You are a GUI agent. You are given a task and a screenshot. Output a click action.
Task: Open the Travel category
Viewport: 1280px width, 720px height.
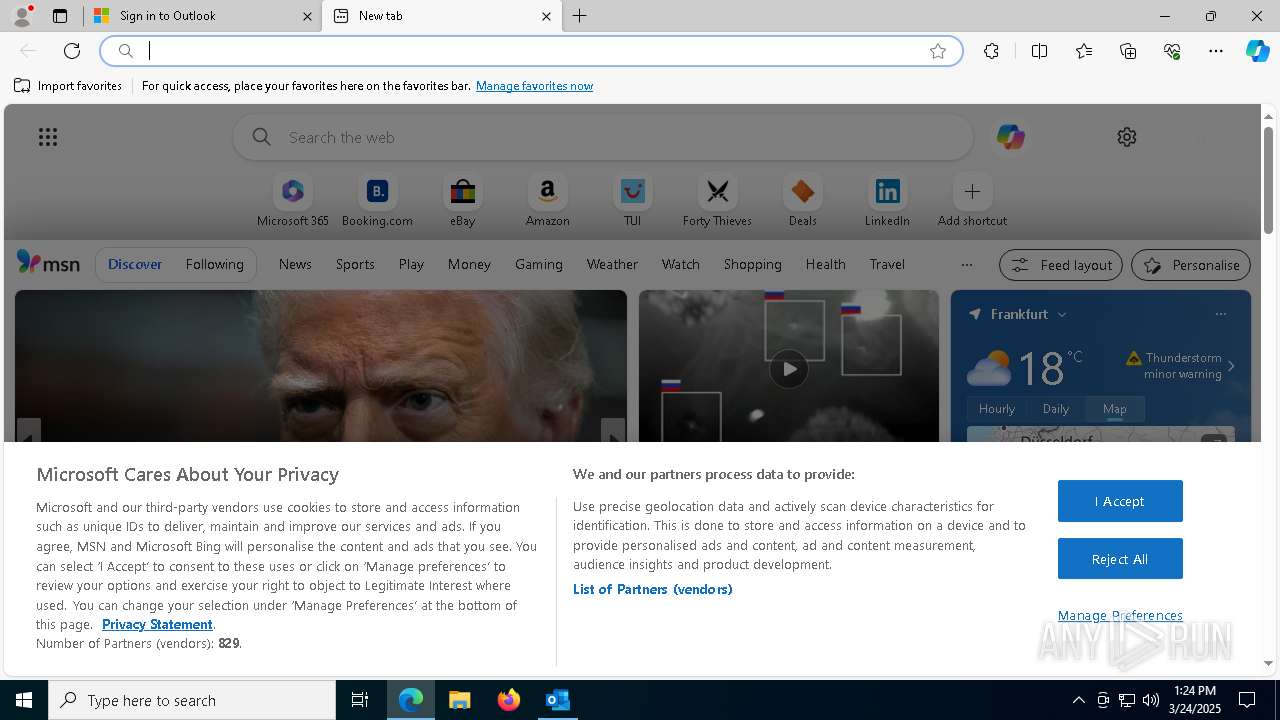click(887, 264)
